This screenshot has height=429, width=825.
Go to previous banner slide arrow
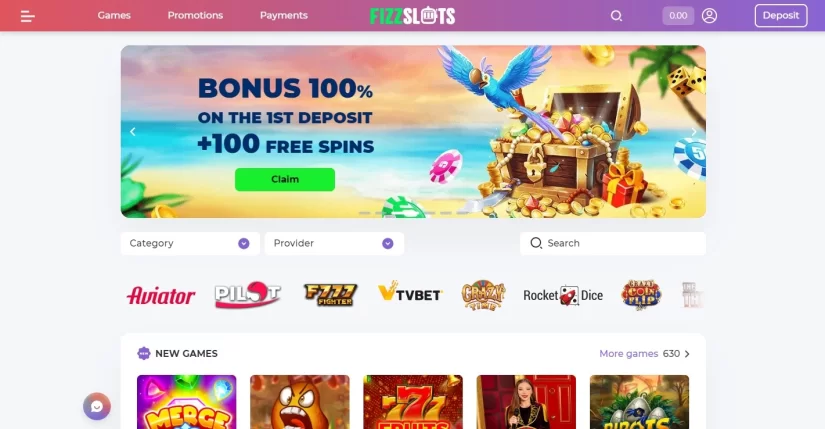click(x=133, y=132)
